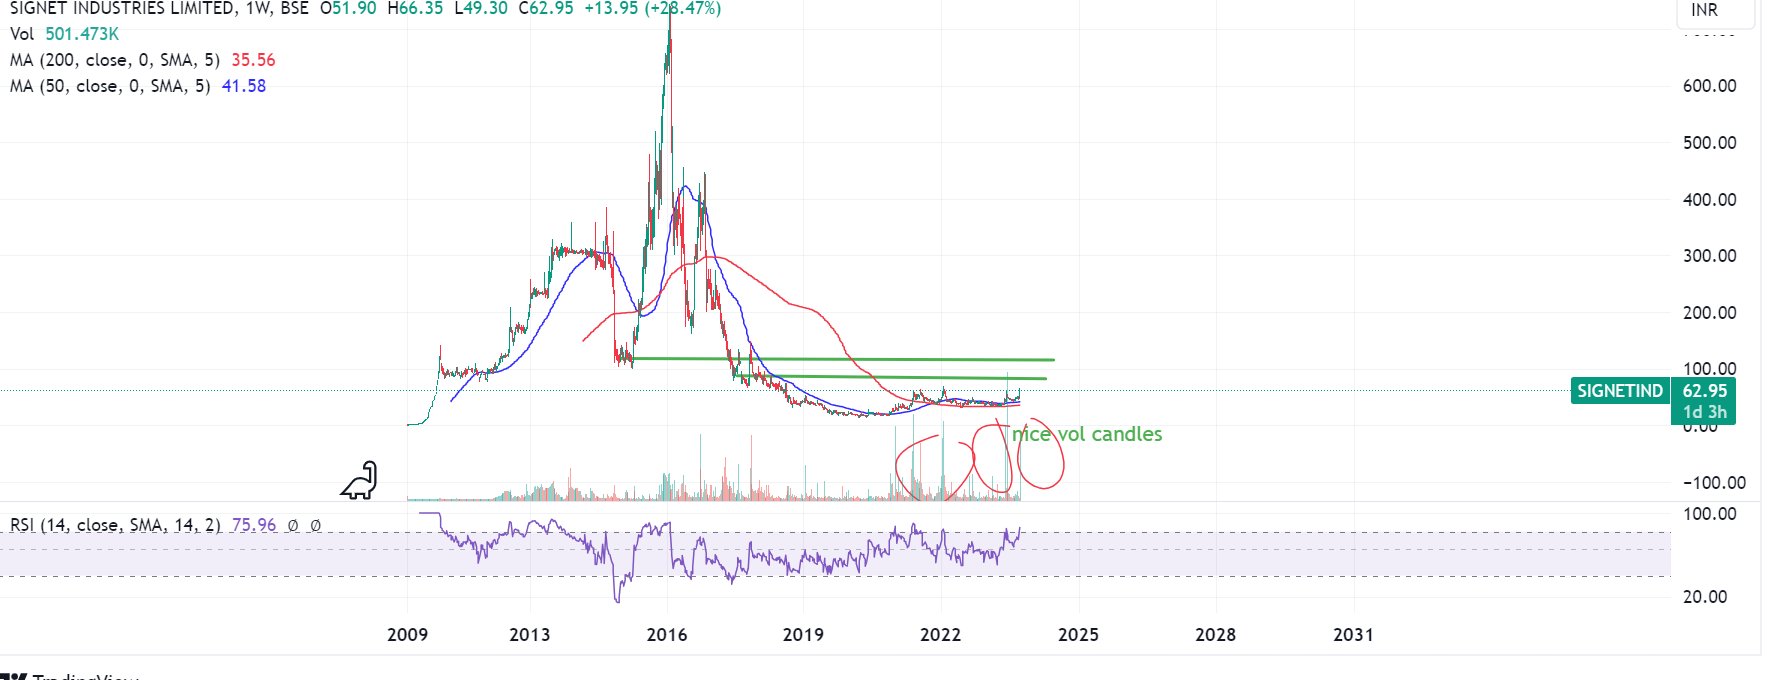Click the MA 50 value 41.58
1768x680 pixels.
(244, 86)
